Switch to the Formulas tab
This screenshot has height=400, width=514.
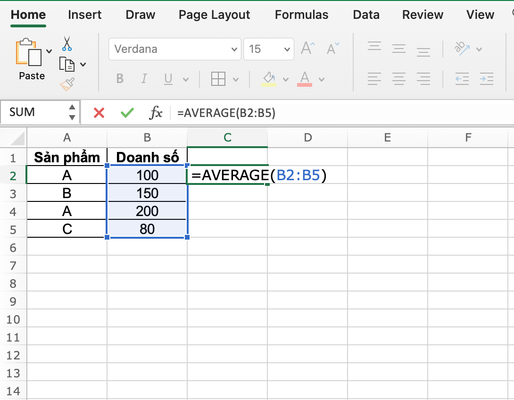pyautogui.click(x=301, y=15)
